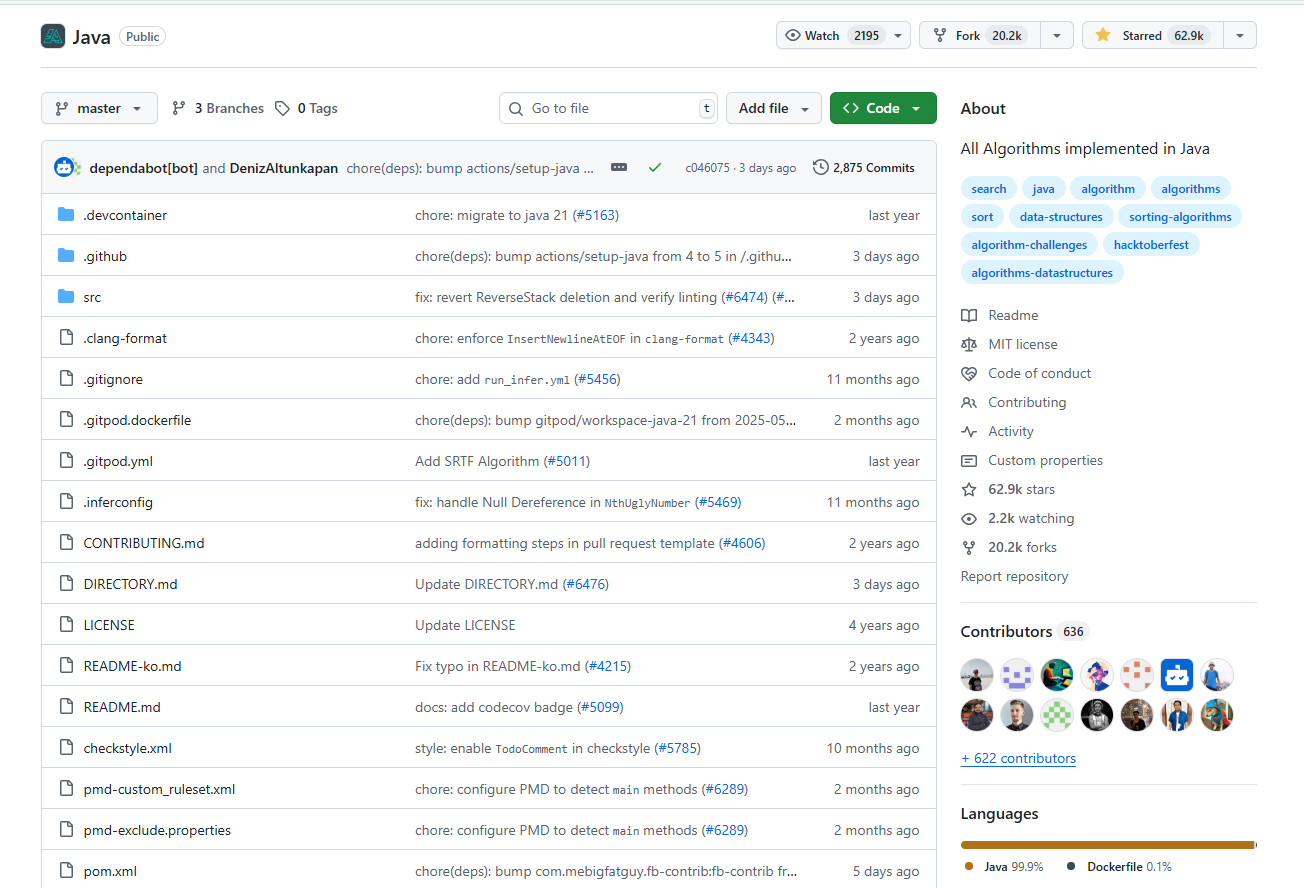The image size is (1304, 888).
Task: Open the 2,875 Commits history link
Action: pos(864,167)
